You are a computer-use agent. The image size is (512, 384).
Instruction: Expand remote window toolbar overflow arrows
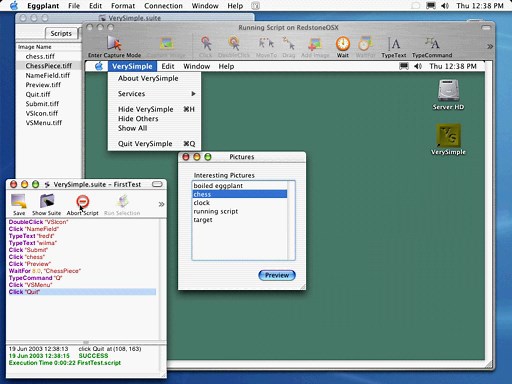tap(490, 46)
